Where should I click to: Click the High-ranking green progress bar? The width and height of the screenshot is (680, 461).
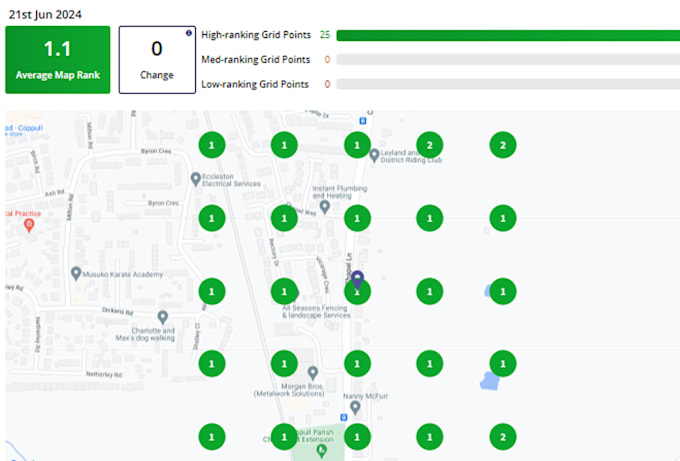point(508,36)
